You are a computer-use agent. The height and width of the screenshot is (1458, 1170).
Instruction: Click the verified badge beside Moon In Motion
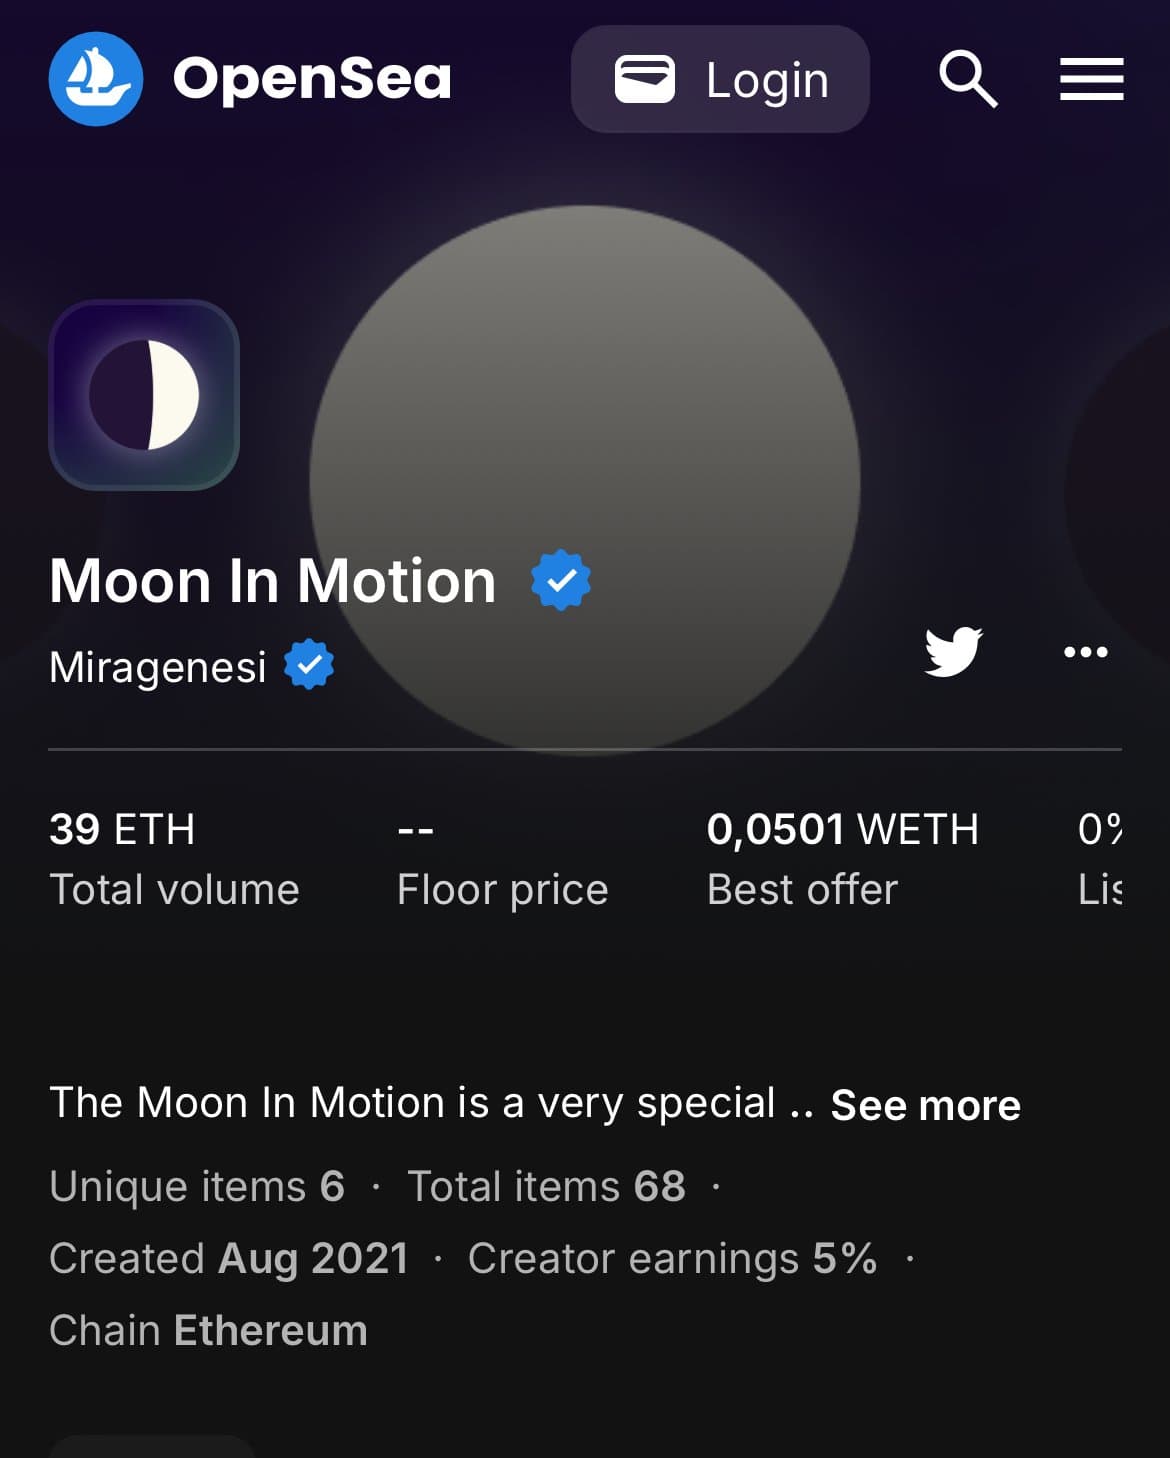(560, 580)
